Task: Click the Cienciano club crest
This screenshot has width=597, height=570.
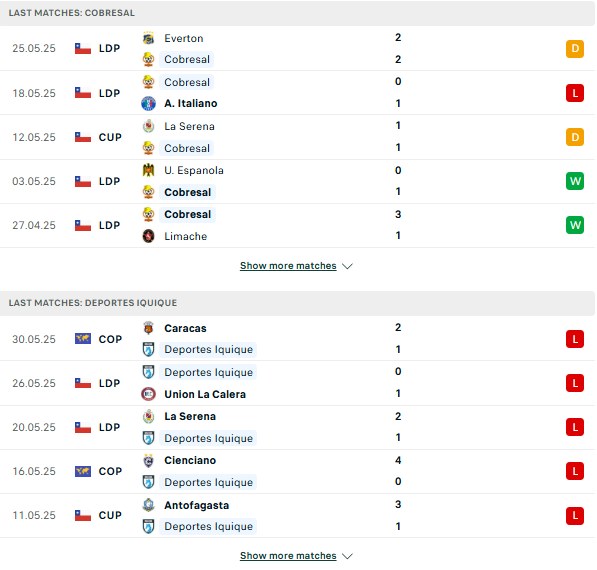Action: (x=148, y=460)
